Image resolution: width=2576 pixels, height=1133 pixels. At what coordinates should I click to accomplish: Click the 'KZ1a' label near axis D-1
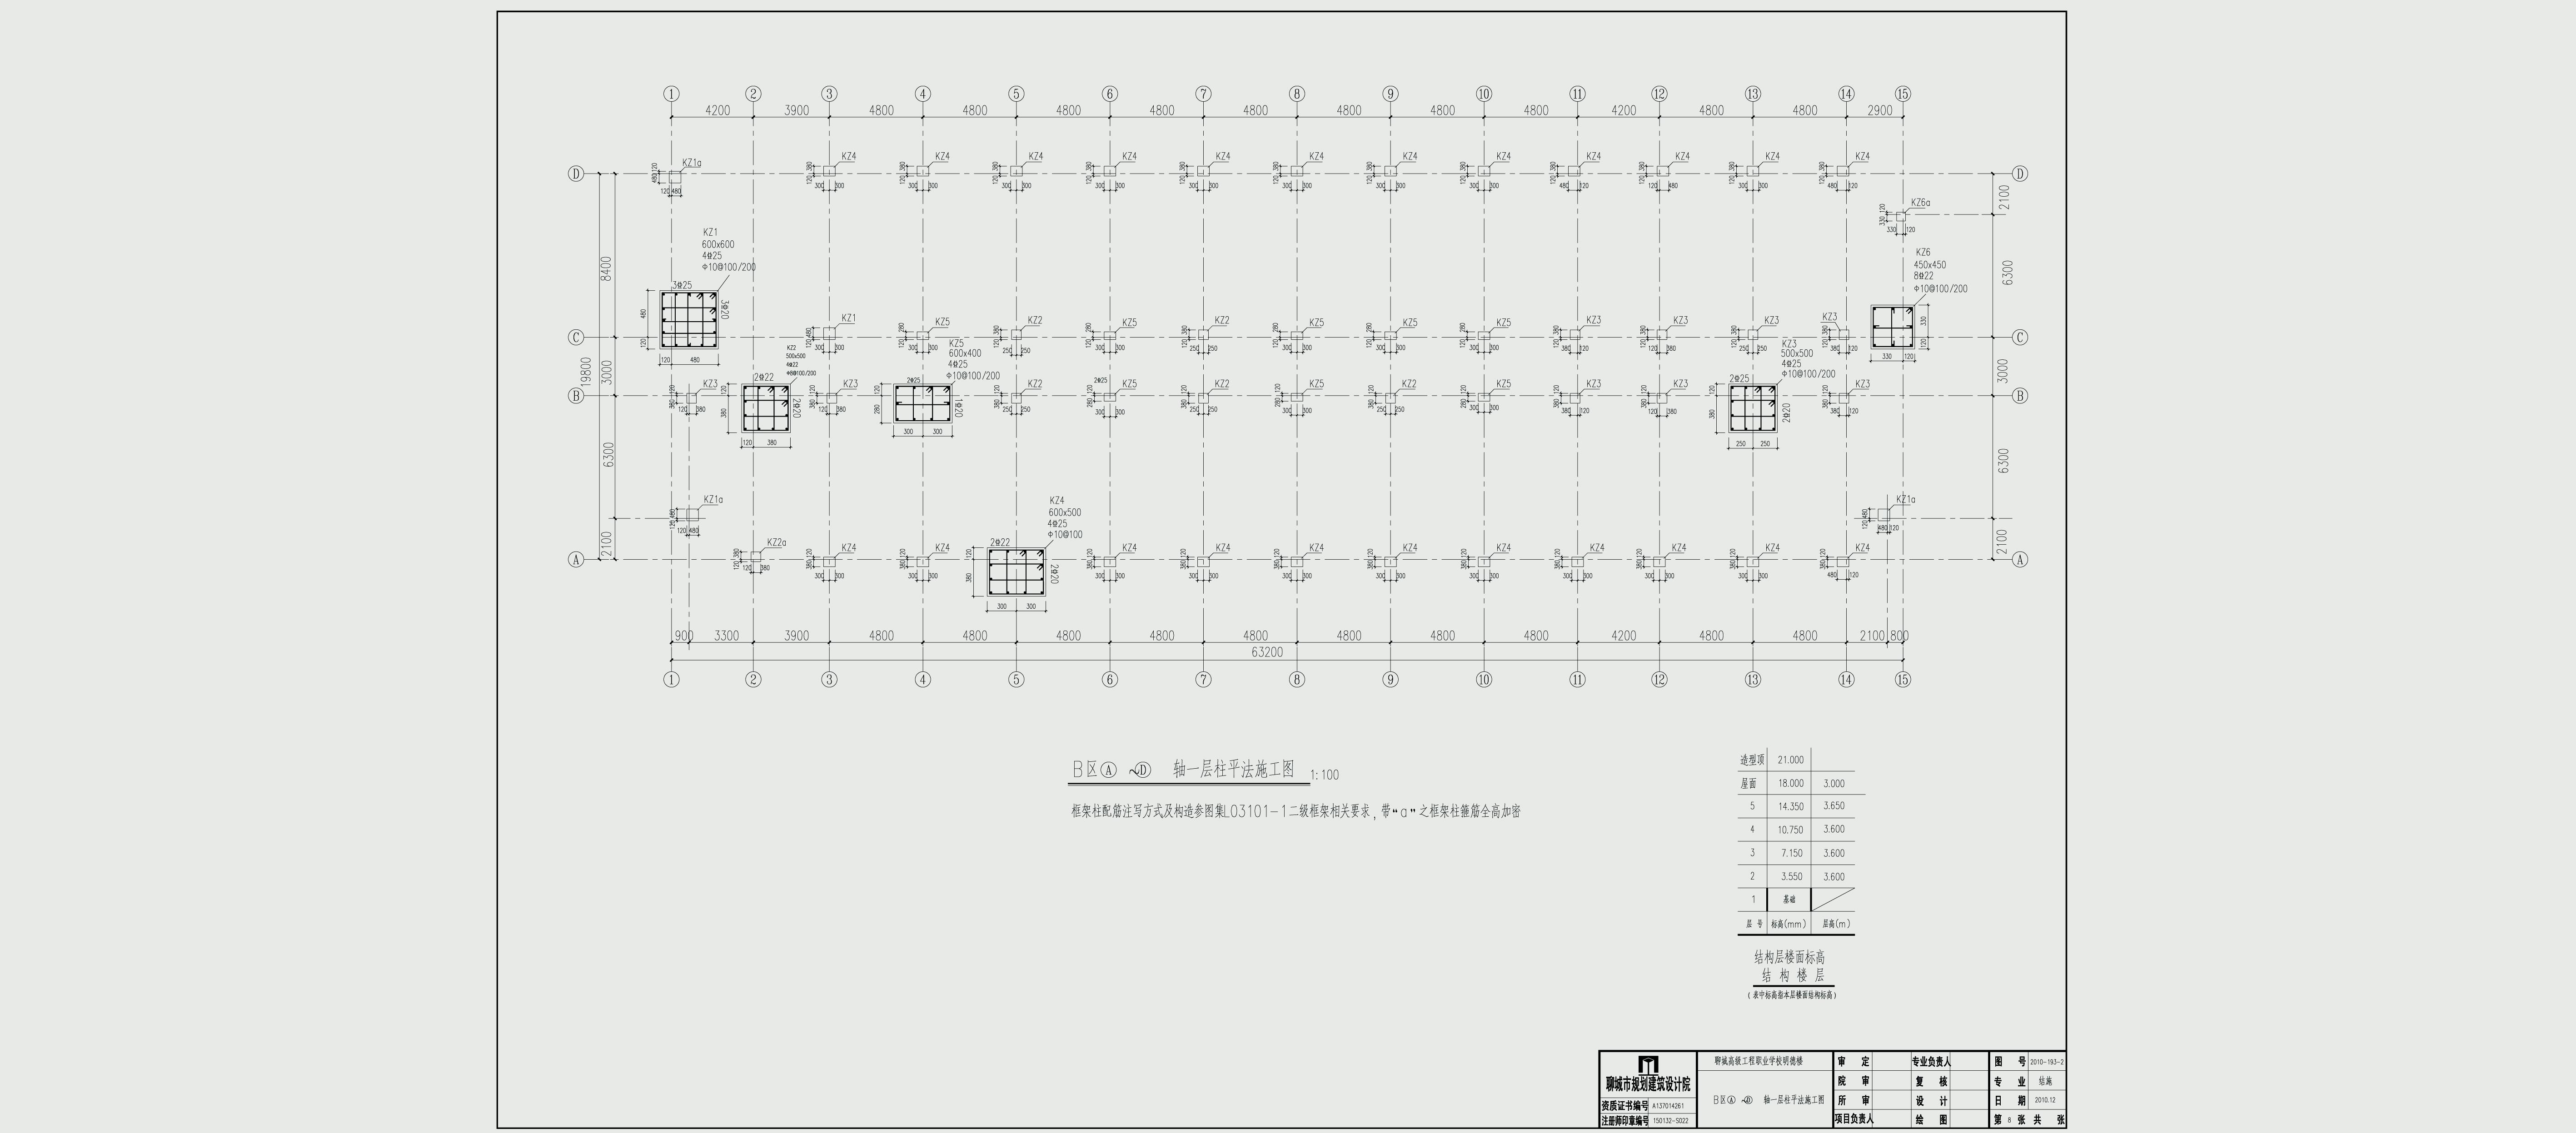(x=692, y=163)
